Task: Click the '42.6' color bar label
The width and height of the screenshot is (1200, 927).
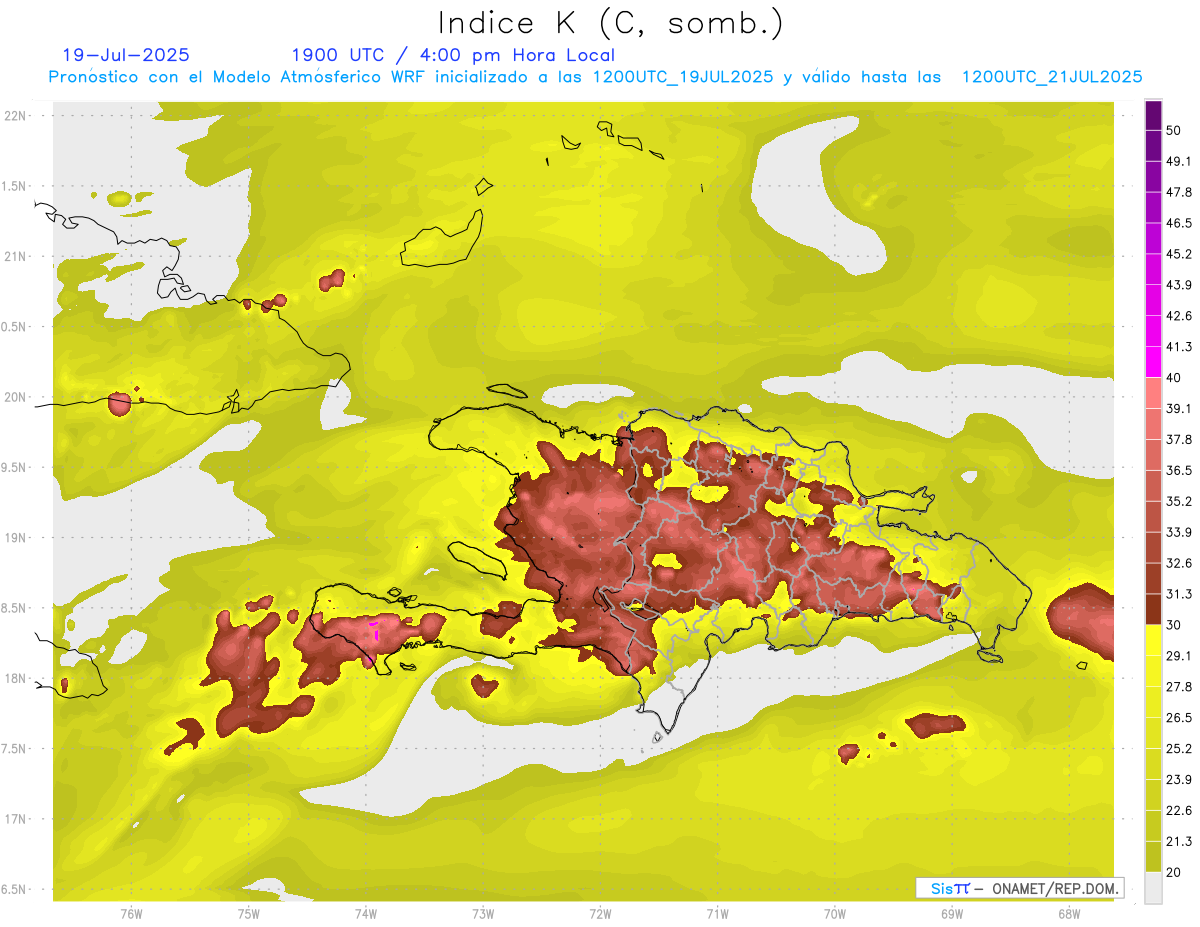Action: pyautogui.click(x=1179, y=316)
